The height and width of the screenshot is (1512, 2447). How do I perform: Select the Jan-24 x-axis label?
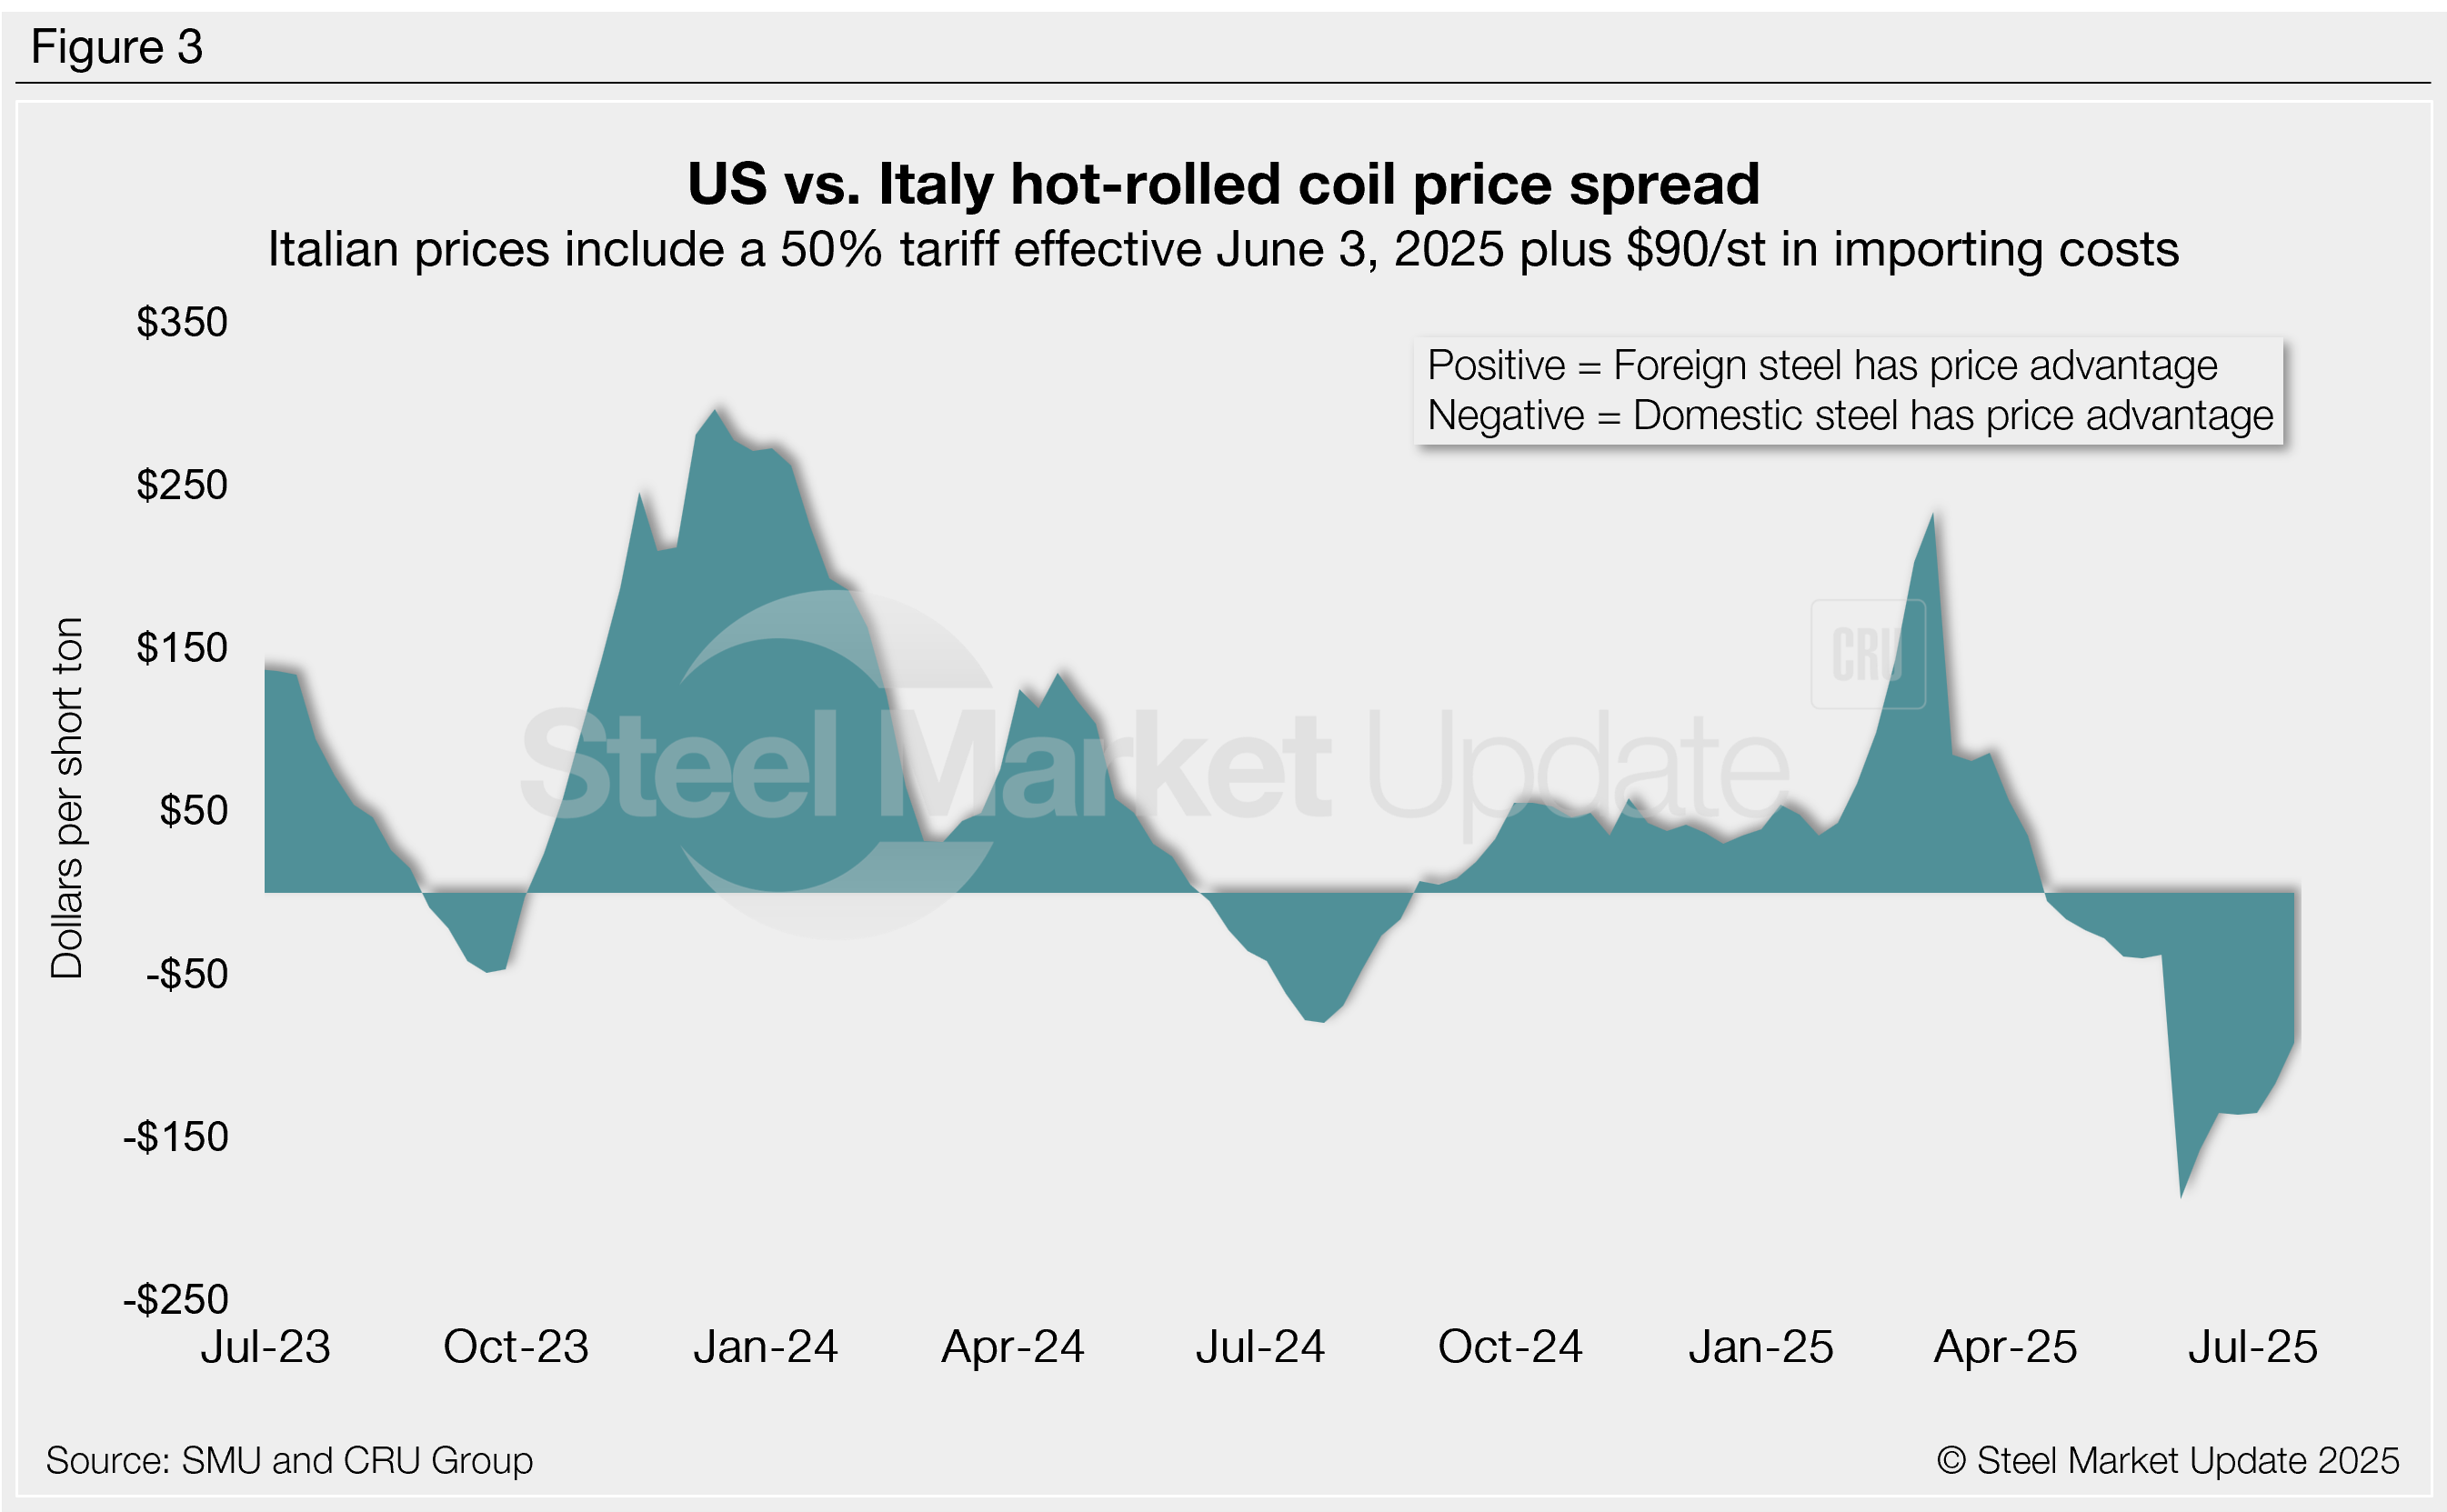765,1347
